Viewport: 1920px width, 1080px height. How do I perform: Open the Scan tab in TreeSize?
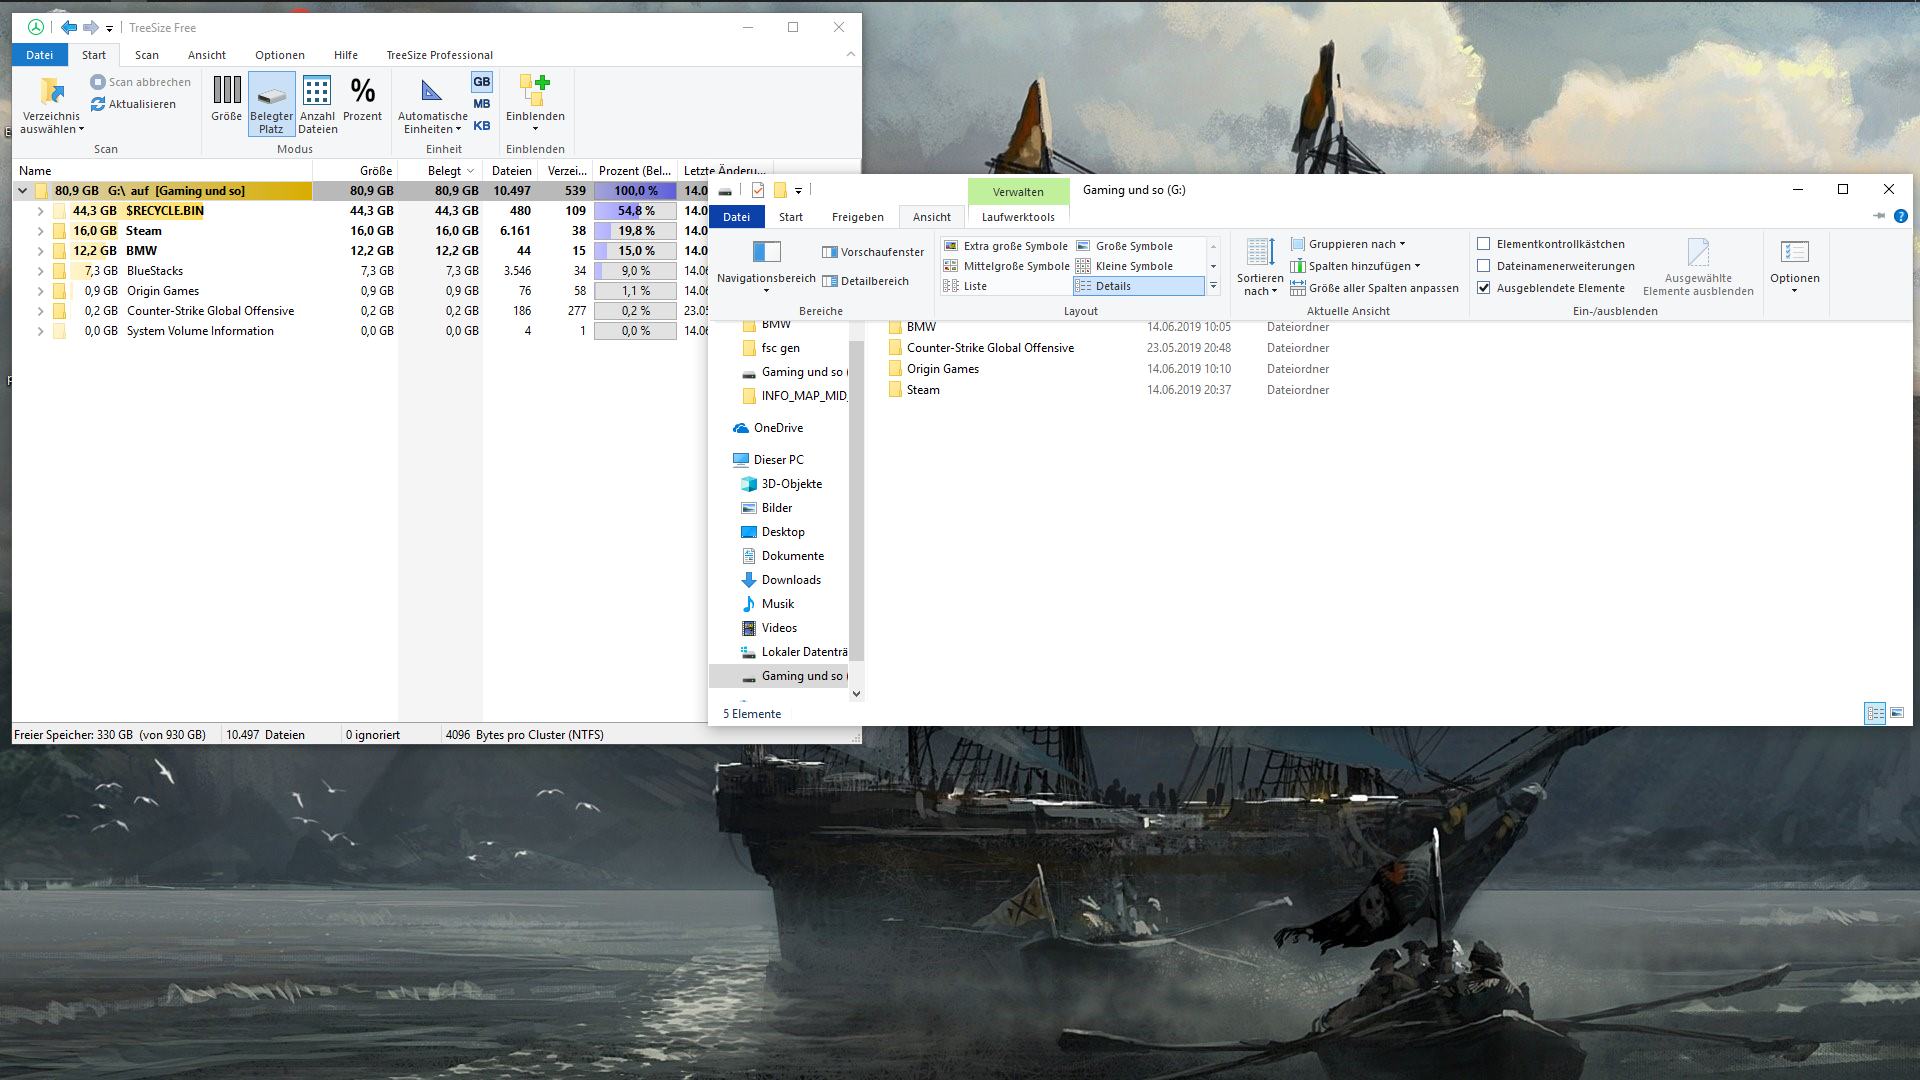[147, 55]
